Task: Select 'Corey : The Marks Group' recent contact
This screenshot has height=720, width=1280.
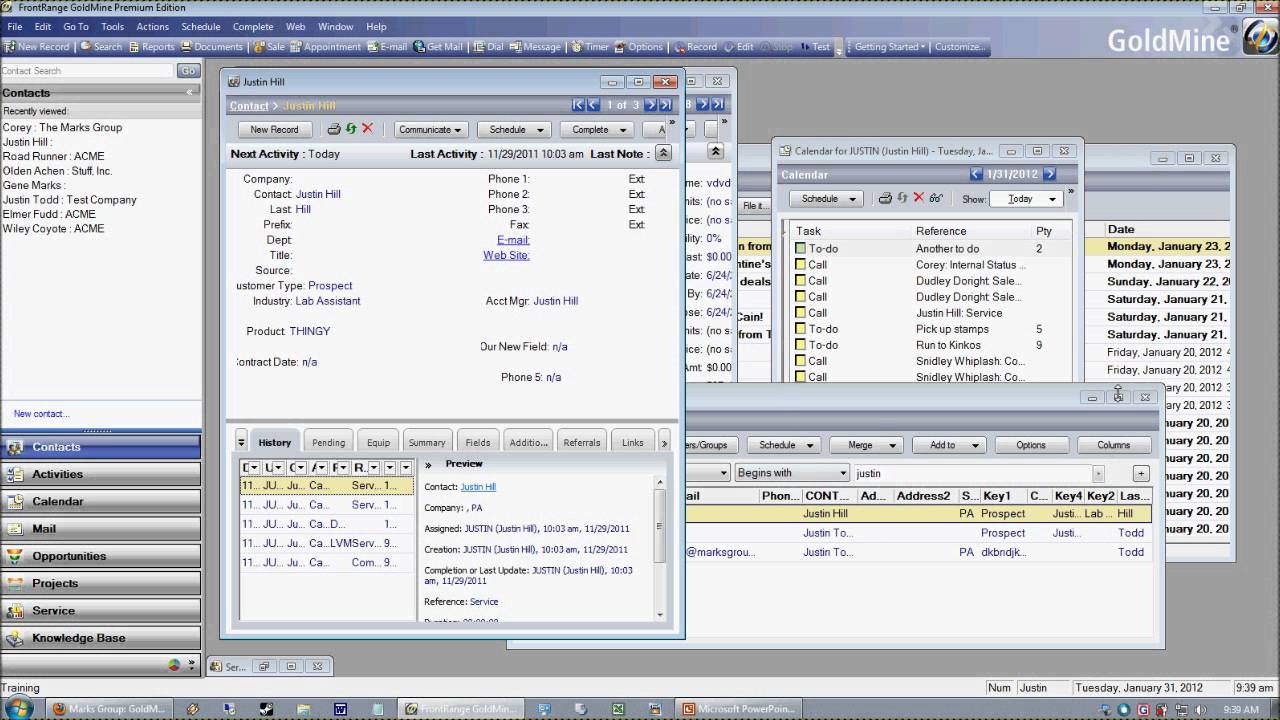Action: point(62,128)
